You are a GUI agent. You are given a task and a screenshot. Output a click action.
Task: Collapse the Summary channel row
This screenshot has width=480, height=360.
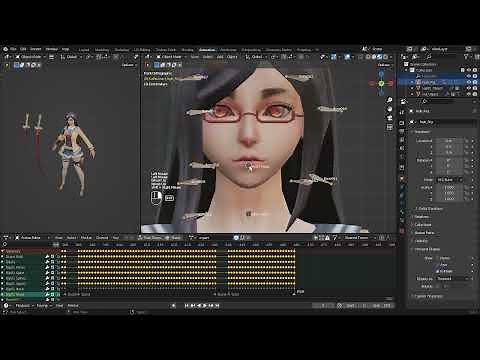(x=3, y=251)
